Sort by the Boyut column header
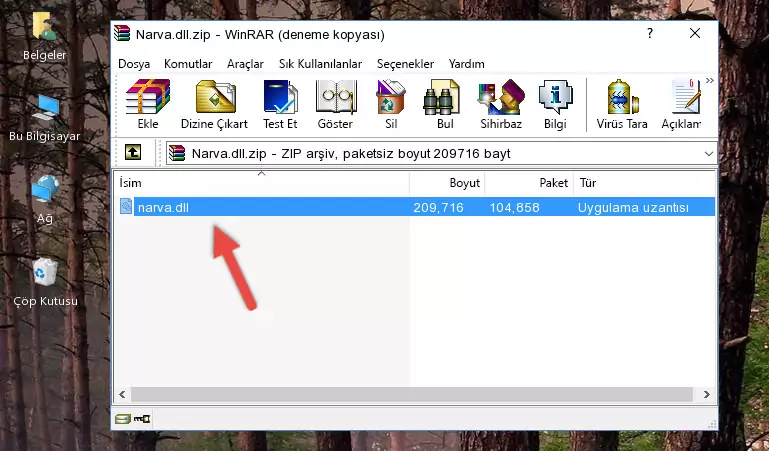769x451 pixels. [x=447, y=183]
